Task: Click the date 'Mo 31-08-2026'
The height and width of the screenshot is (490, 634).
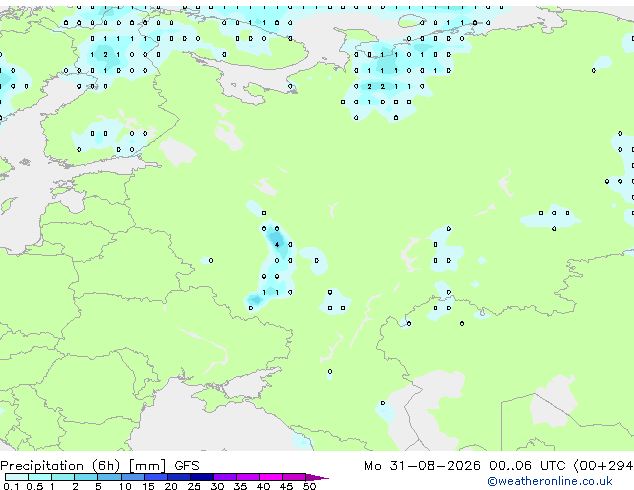Action: pos(422,466)
